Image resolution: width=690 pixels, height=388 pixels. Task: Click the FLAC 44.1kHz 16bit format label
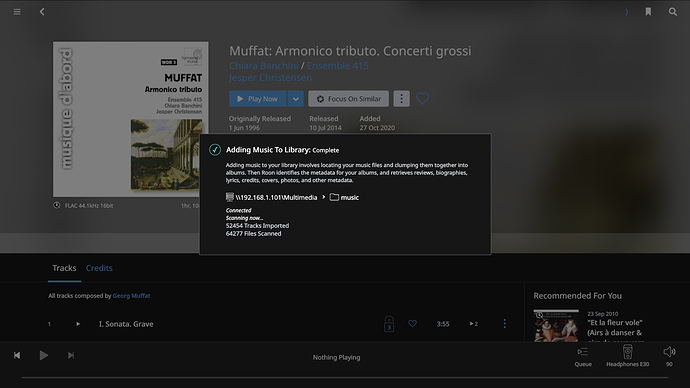coord(89,205)
